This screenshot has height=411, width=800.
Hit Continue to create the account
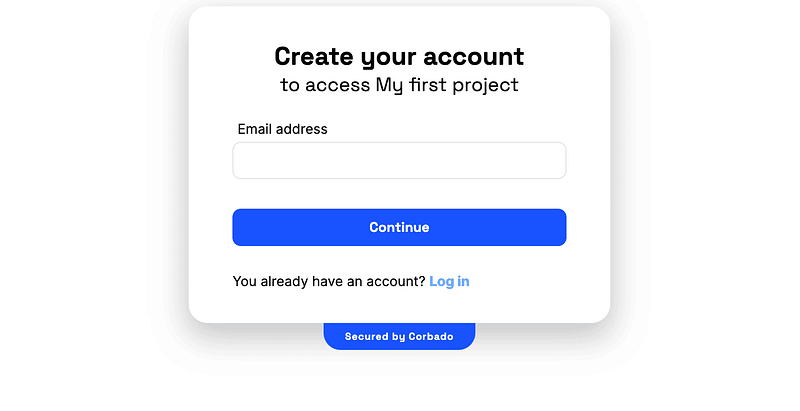[x=399, y=227]
